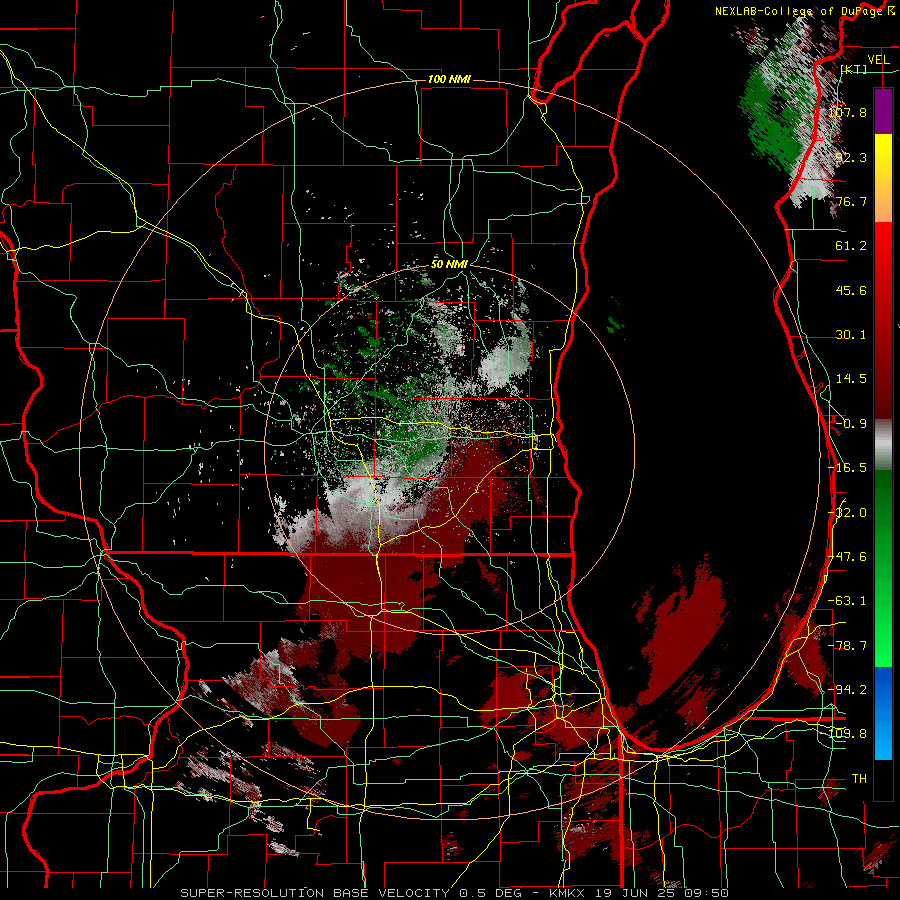Click the red segment of the velocity scale
Image resolution: width=900 pixels, height=900 pixels.
click(x=883, y=320)
